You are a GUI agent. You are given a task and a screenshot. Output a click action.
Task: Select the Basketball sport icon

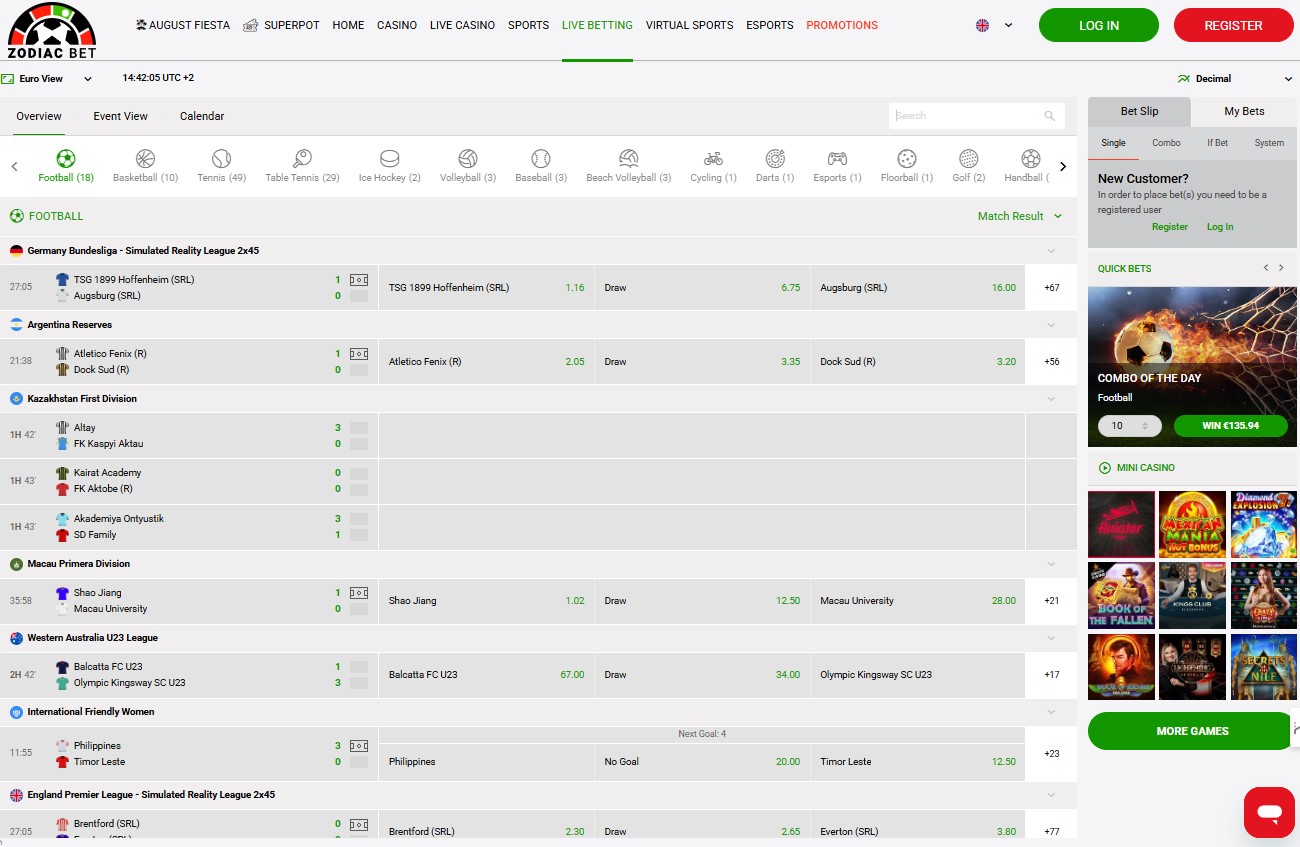[x=145, y=159]
